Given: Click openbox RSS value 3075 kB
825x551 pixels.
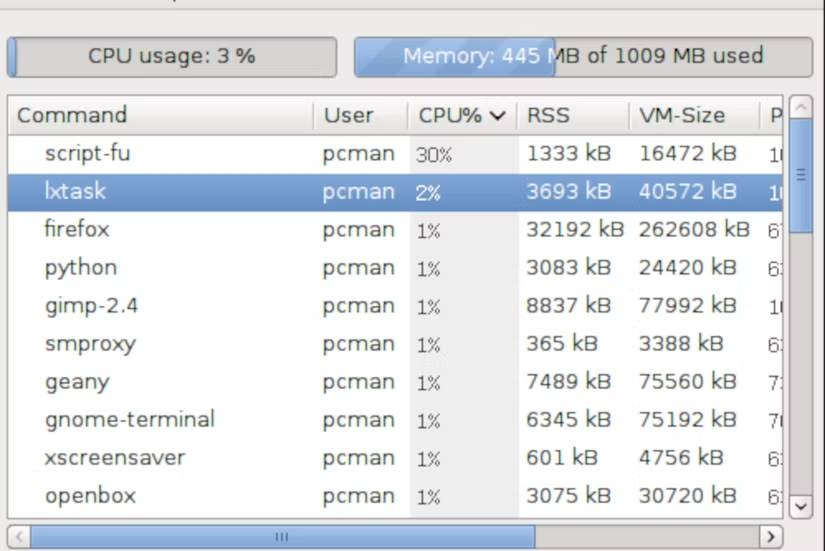Looking at the screenshot, I should [569, 495].
